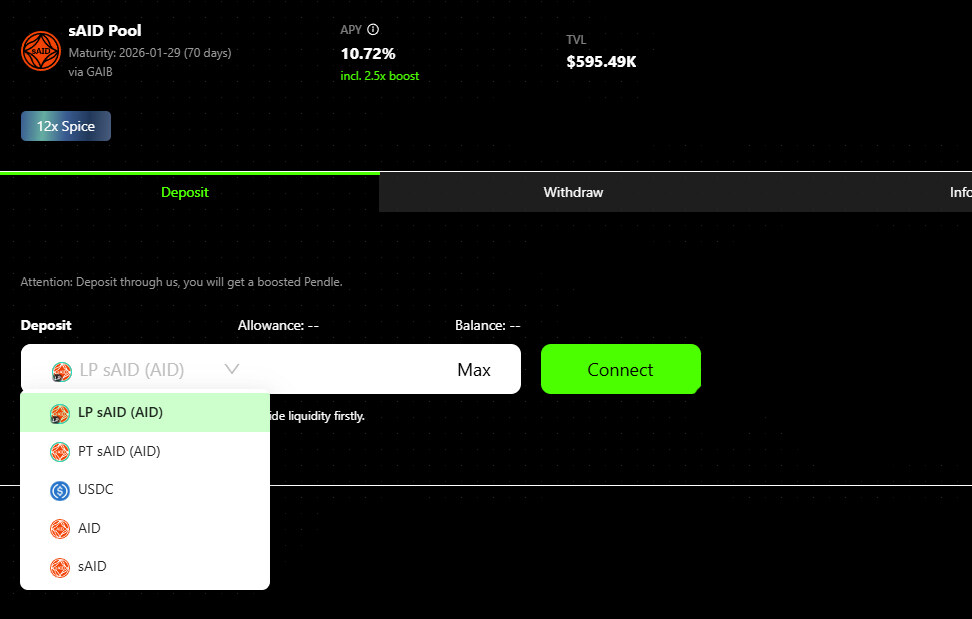This screenshot has height=619, width=972.
Task: Click the LP token icon in deposit field
Action: coord(61,371)
